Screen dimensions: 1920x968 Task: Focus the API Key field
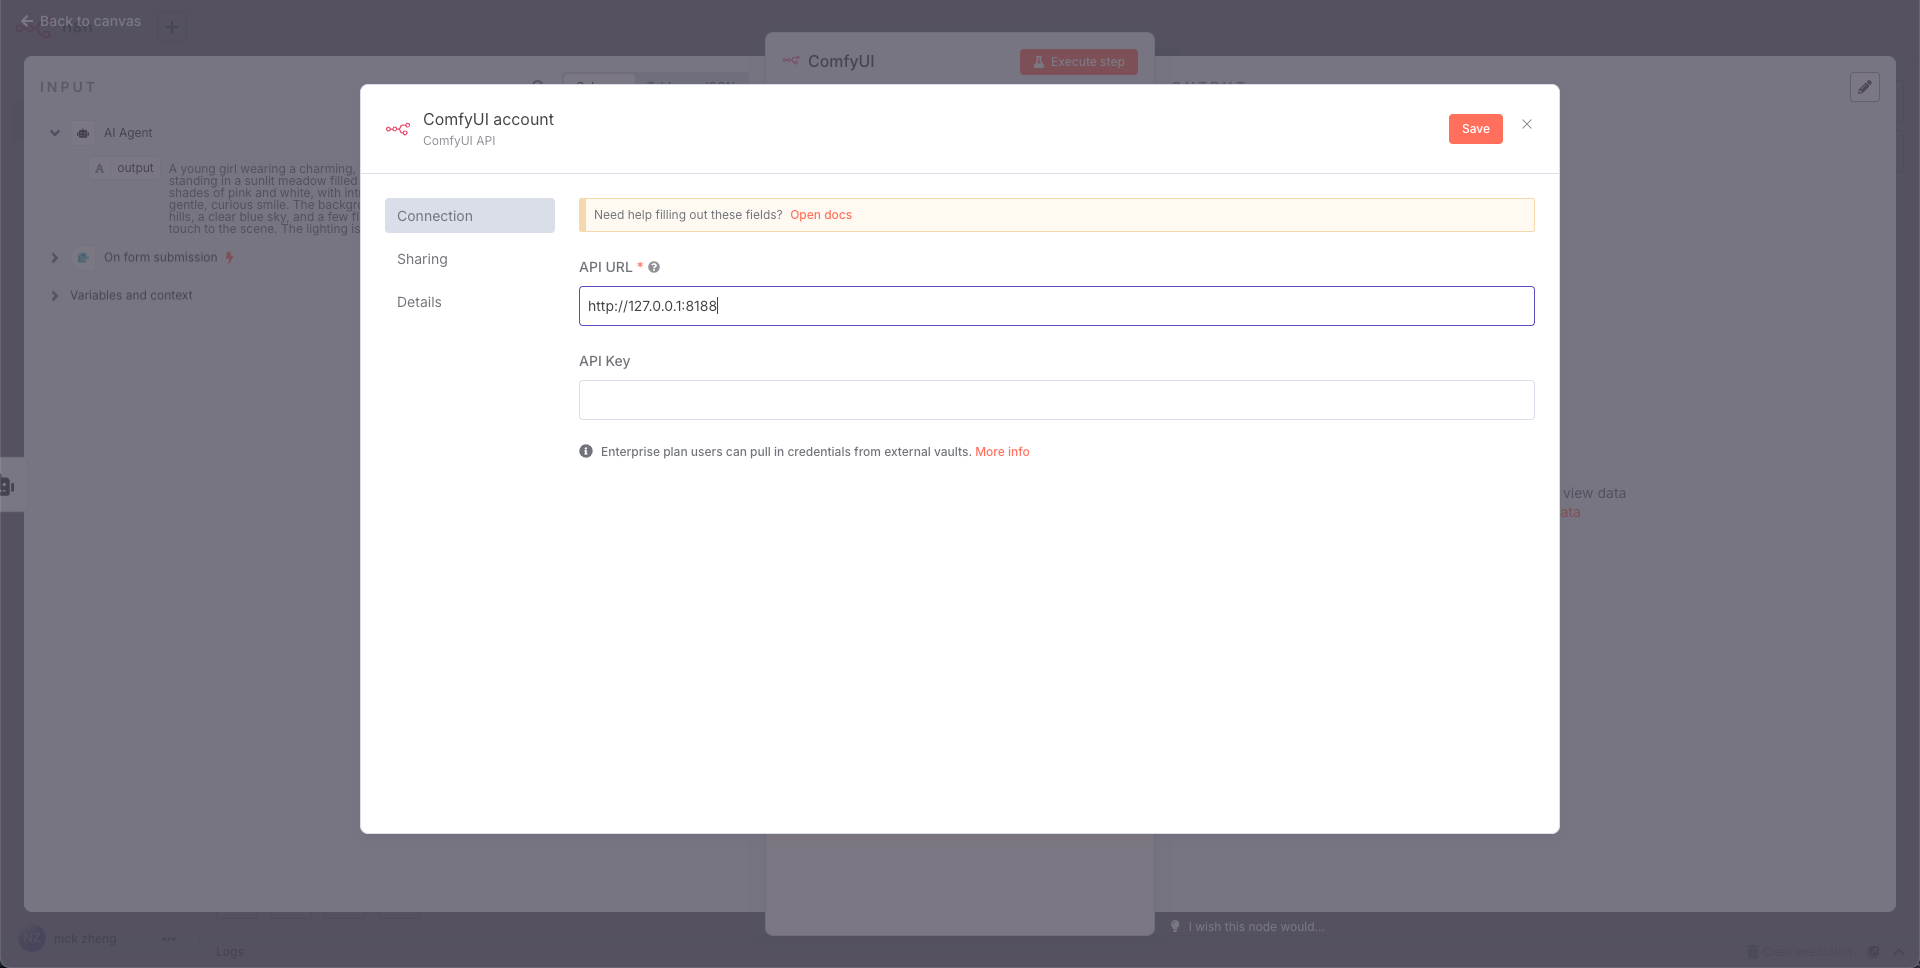[1056, 400]
